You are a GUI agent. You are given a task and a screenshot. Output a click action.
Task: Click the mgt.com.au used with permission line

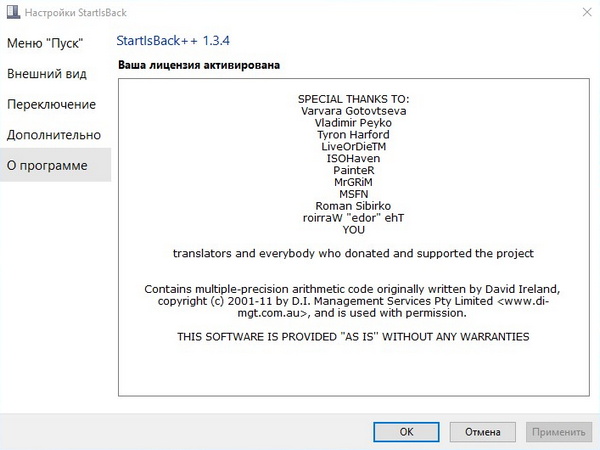pos(352,313)
